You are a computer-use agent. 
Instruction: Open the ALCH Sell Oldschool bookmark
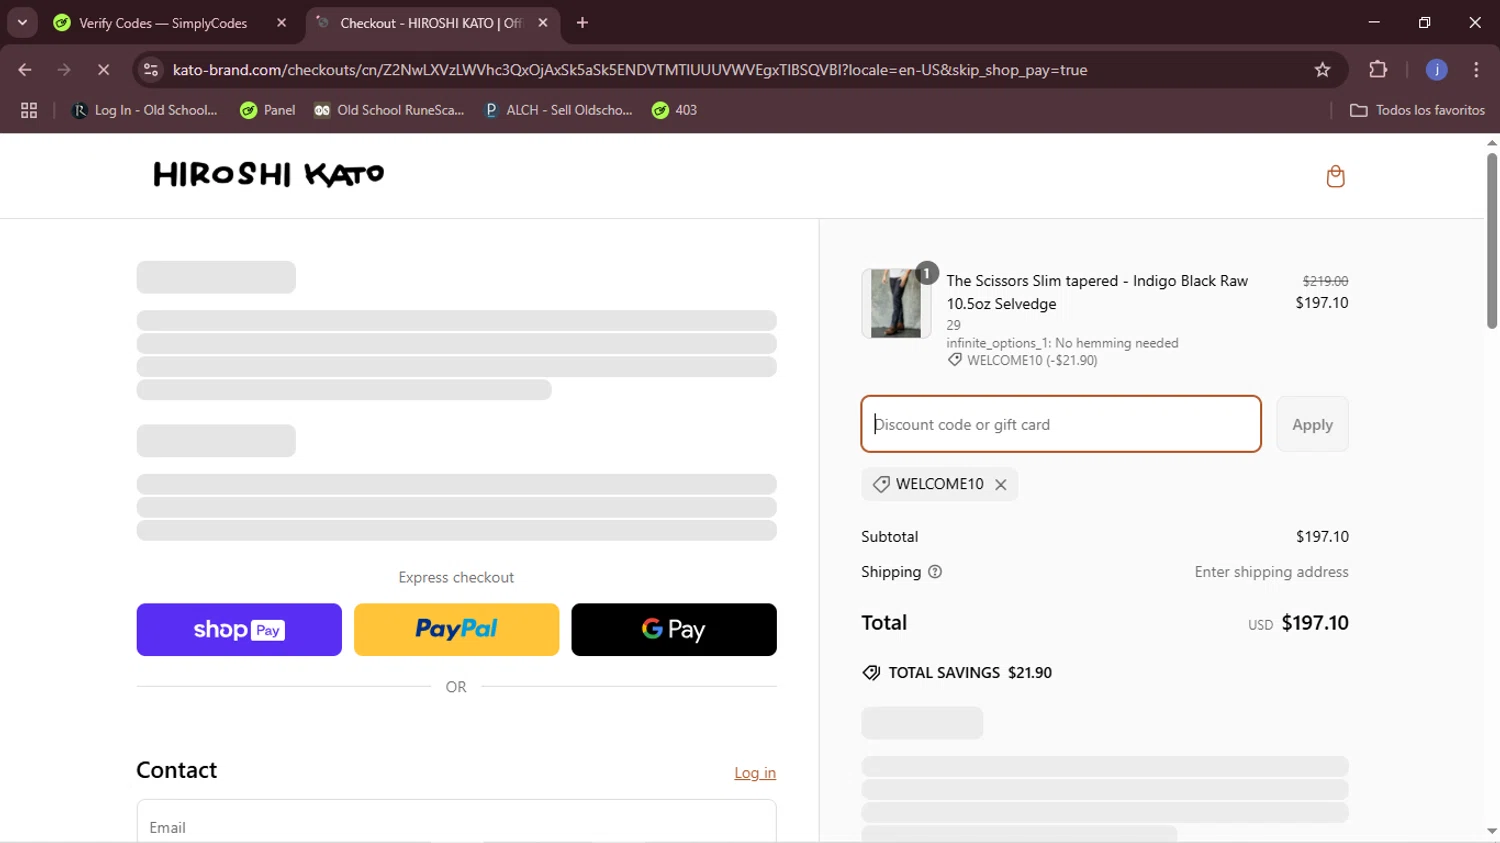coord(558,110)
